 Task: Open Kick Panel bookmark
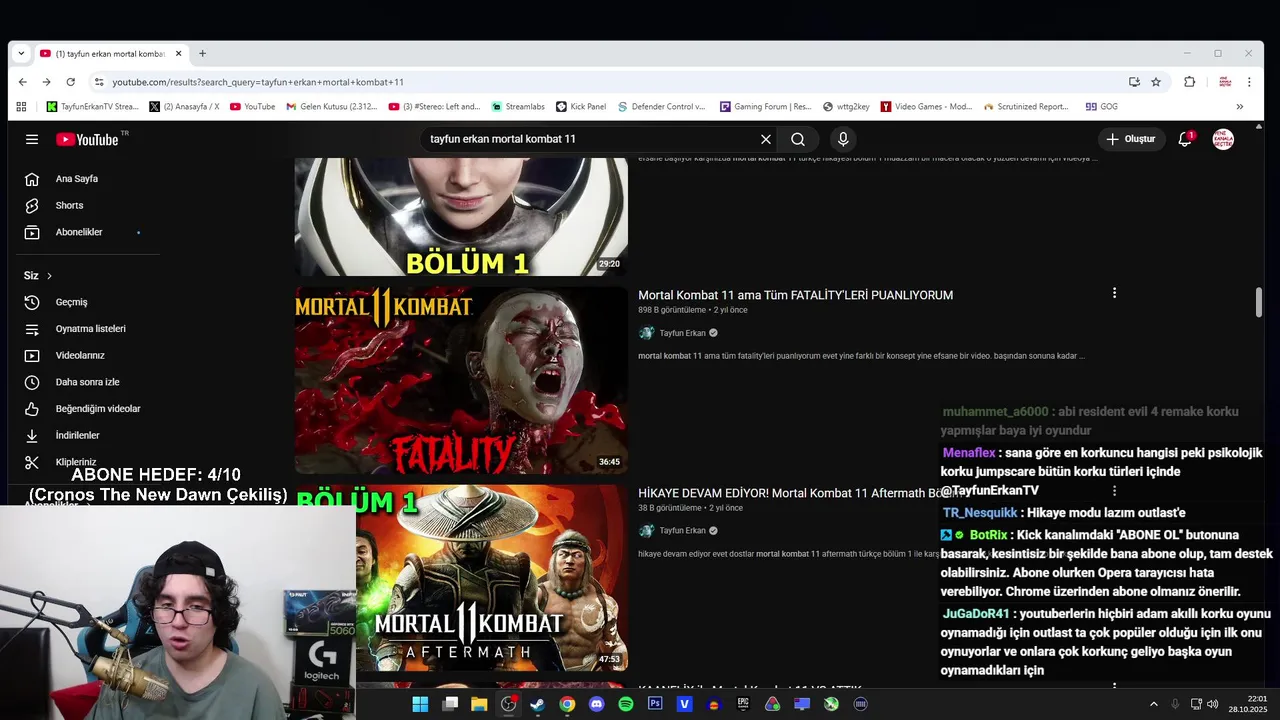pos(581,106)
